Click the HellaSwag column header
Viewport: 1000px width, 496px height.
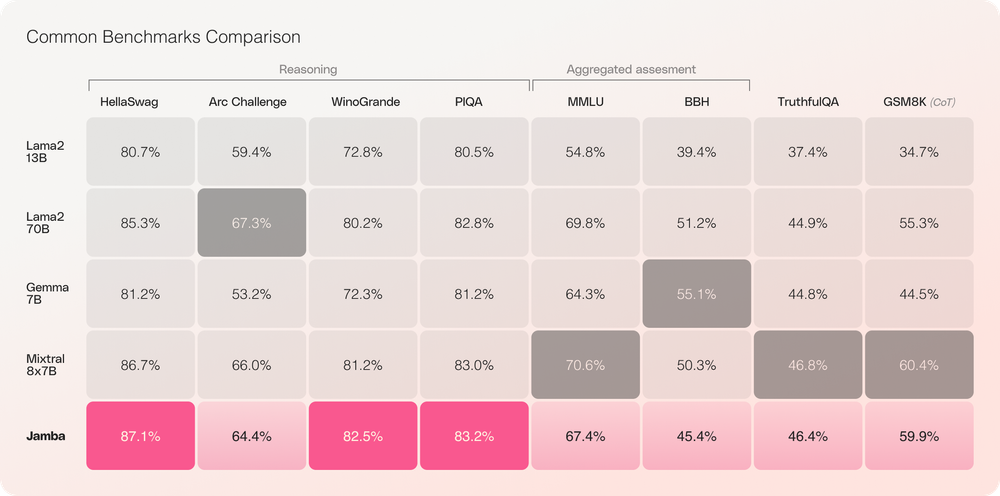[x=128, y=101]
